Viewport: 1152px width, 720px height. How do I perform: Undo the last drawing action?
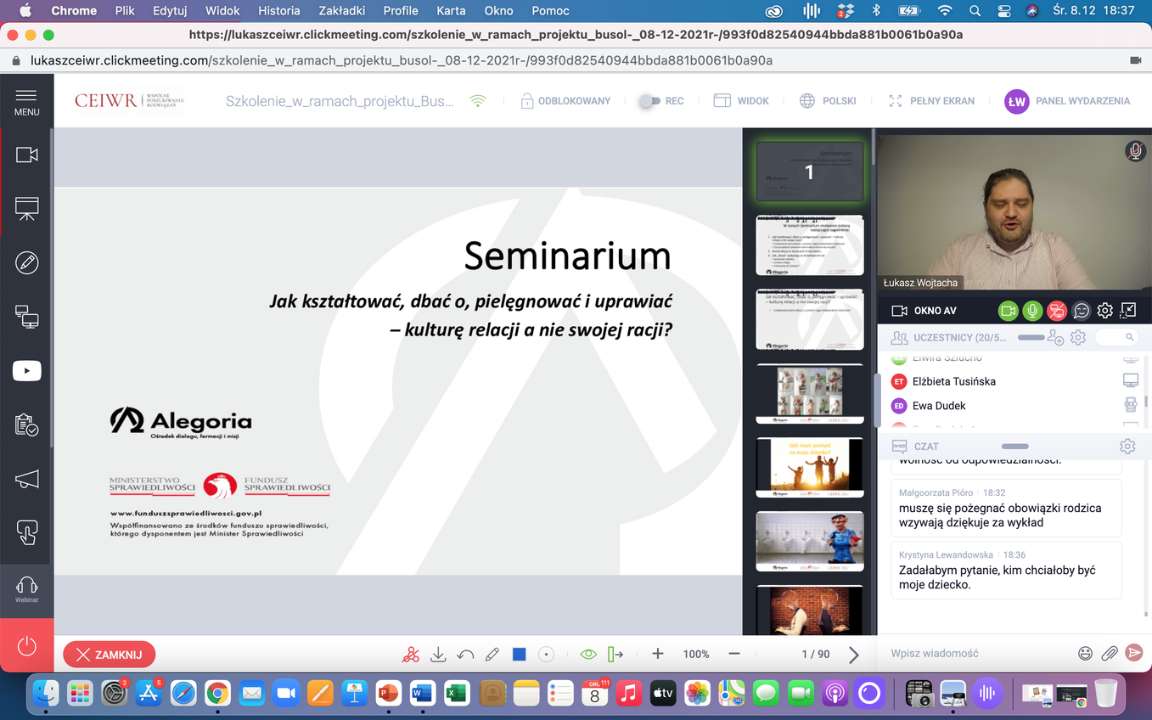(465, 654)
